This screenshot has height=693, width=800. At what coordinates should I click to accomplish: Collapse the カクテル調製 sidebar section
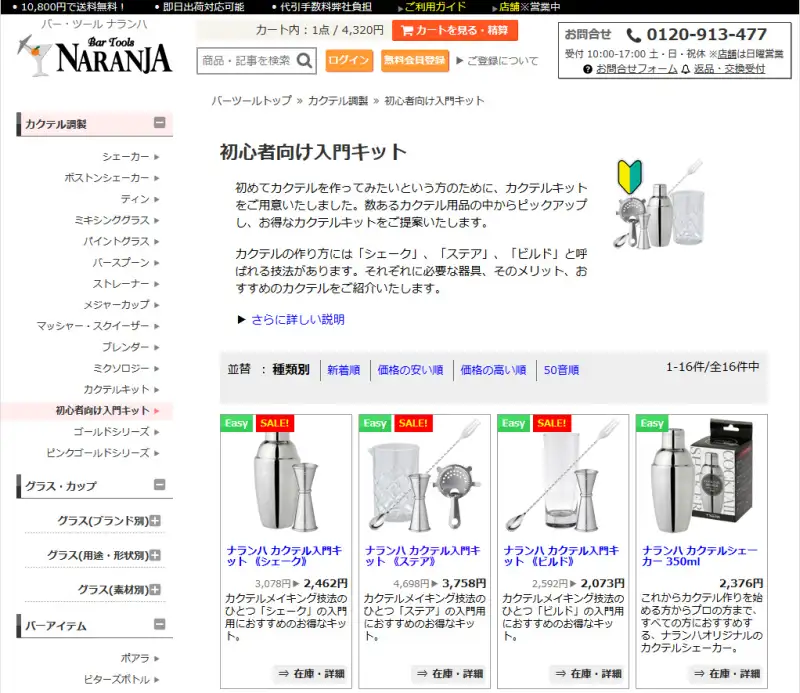coord(160,122)
